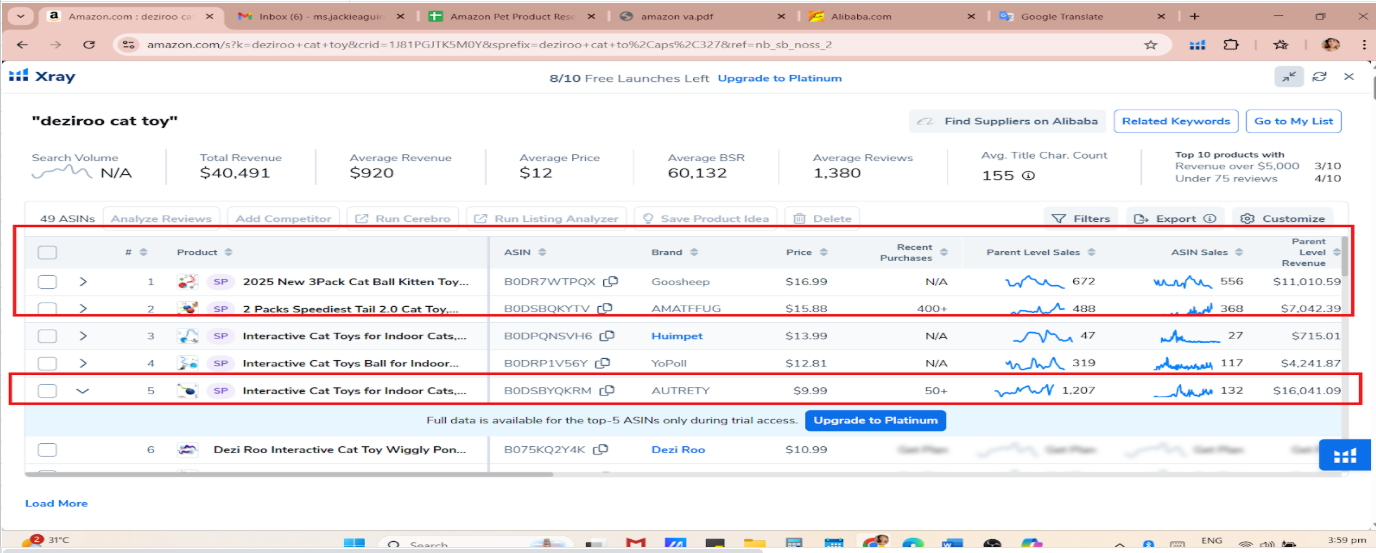
Task: Select checkbox for 2 Packs Speediest Tail row
Action: 47,308
